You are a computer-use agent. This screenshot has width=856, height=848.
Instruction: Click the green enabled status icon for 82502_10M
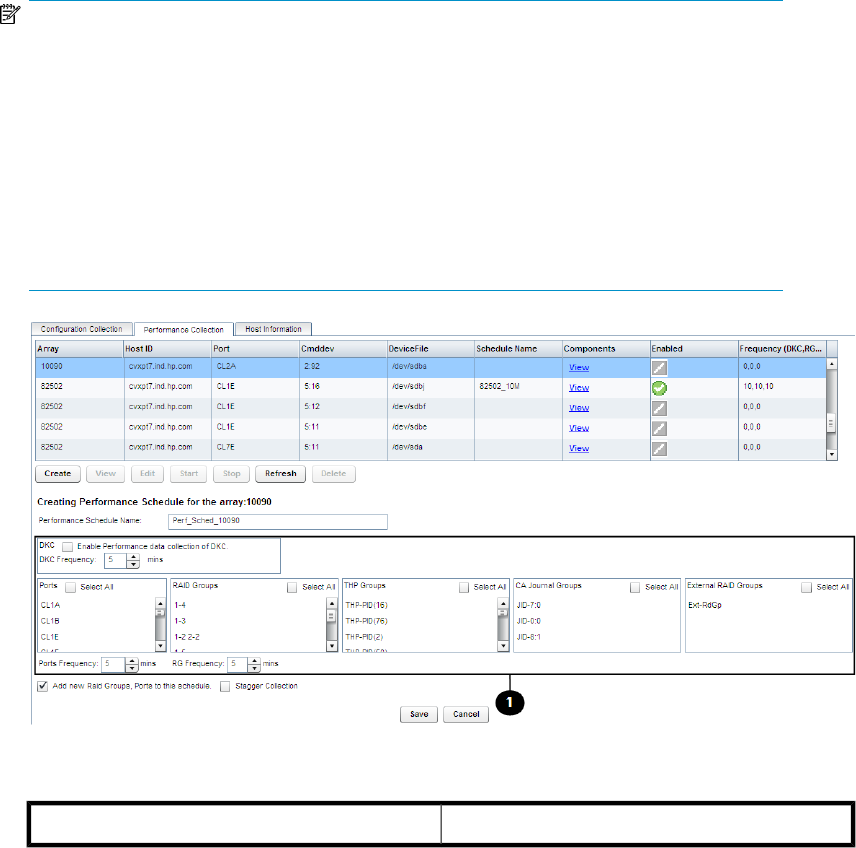point(659,388)
